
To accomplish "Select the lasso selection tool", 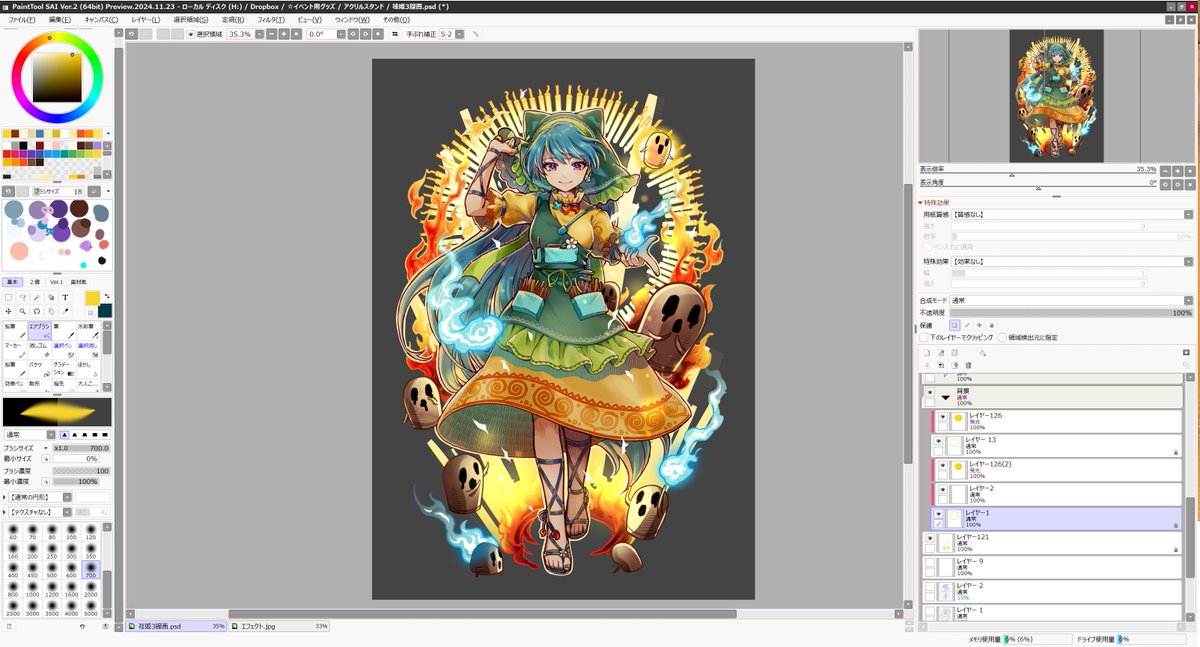I will click(23, 297).
